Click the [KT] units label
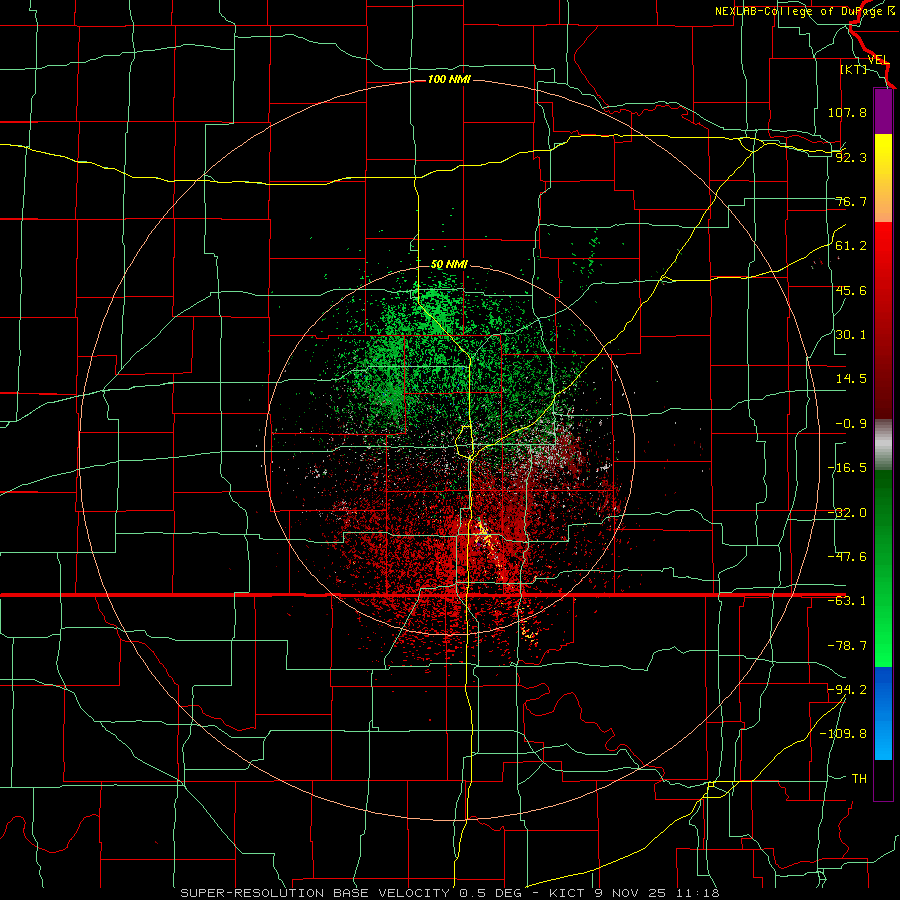Viewport: 900px width, 900px height. coord(854,69)
